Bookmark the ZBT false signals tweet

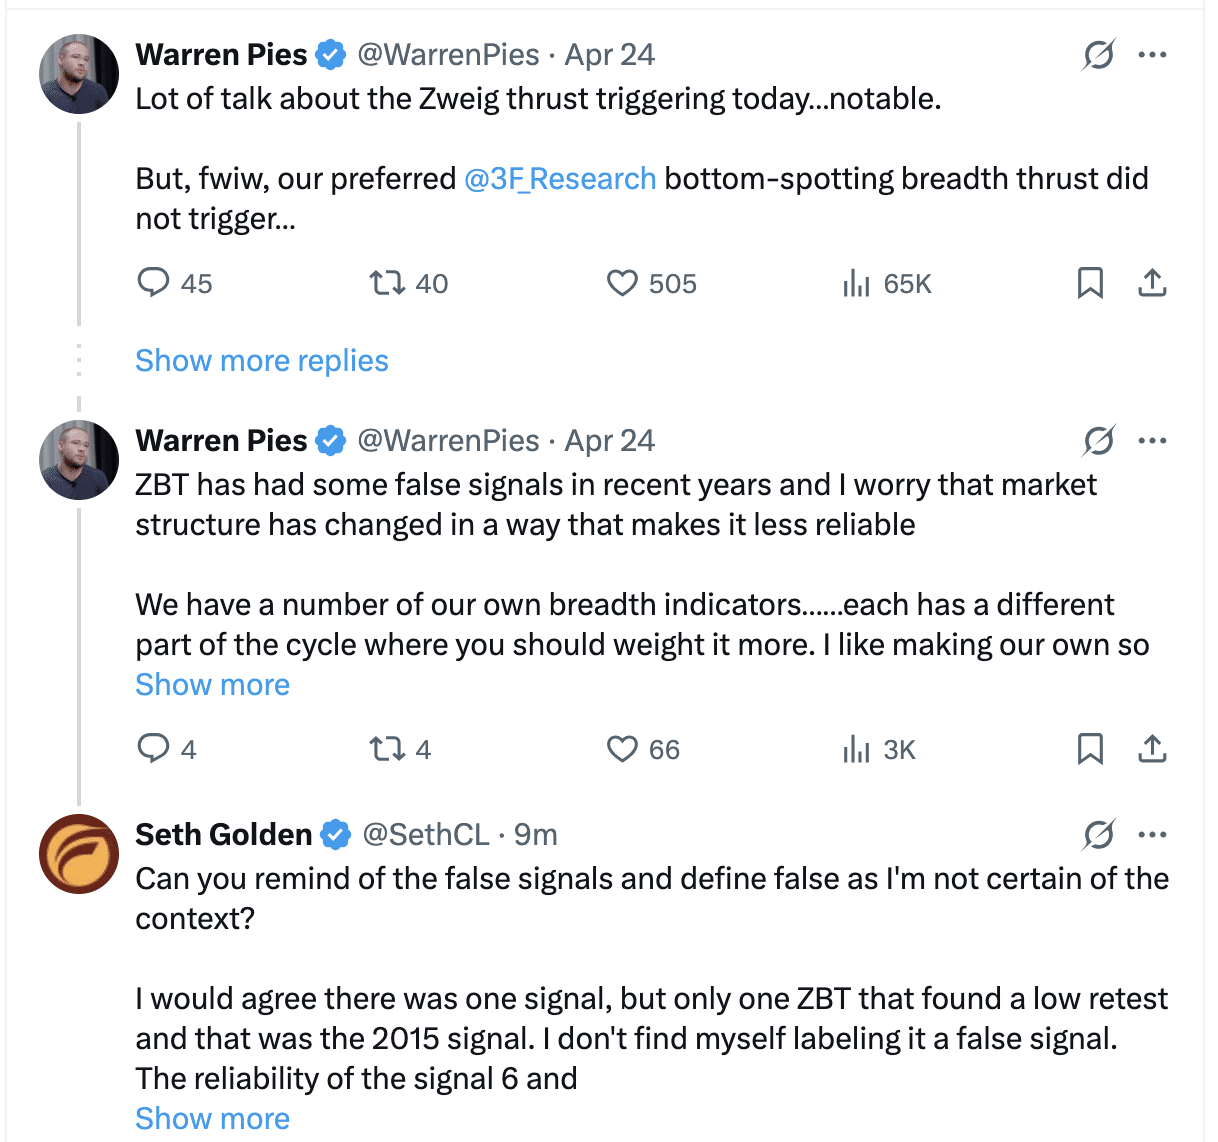click(x=1090, y=749)
